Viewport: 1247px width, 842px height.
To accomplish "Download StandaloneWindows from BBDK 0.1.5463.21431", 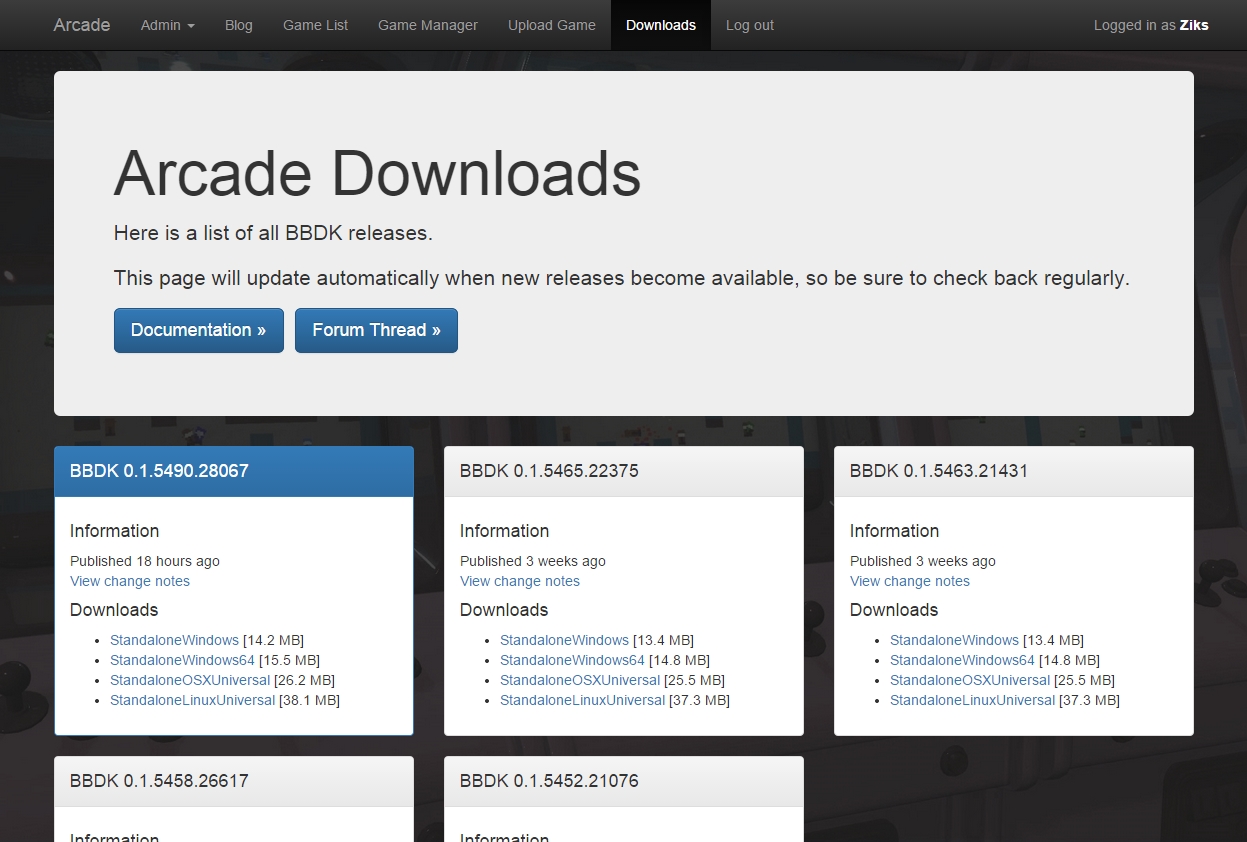I will tap(955, 640).
